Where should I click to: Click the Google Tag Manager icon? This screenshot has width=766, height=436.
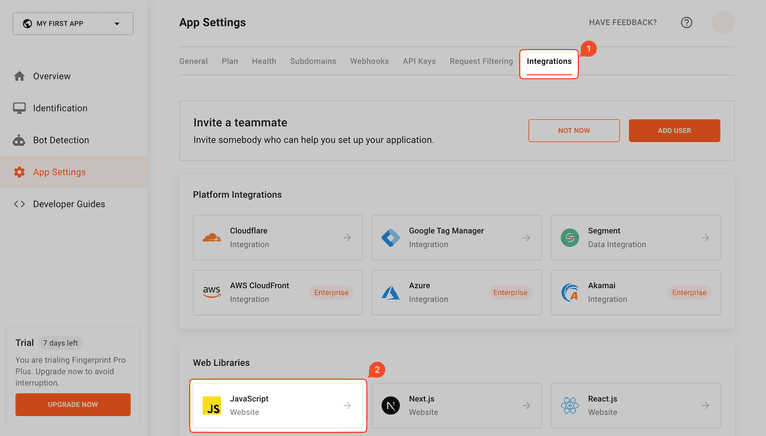click(x=390, y=238)
